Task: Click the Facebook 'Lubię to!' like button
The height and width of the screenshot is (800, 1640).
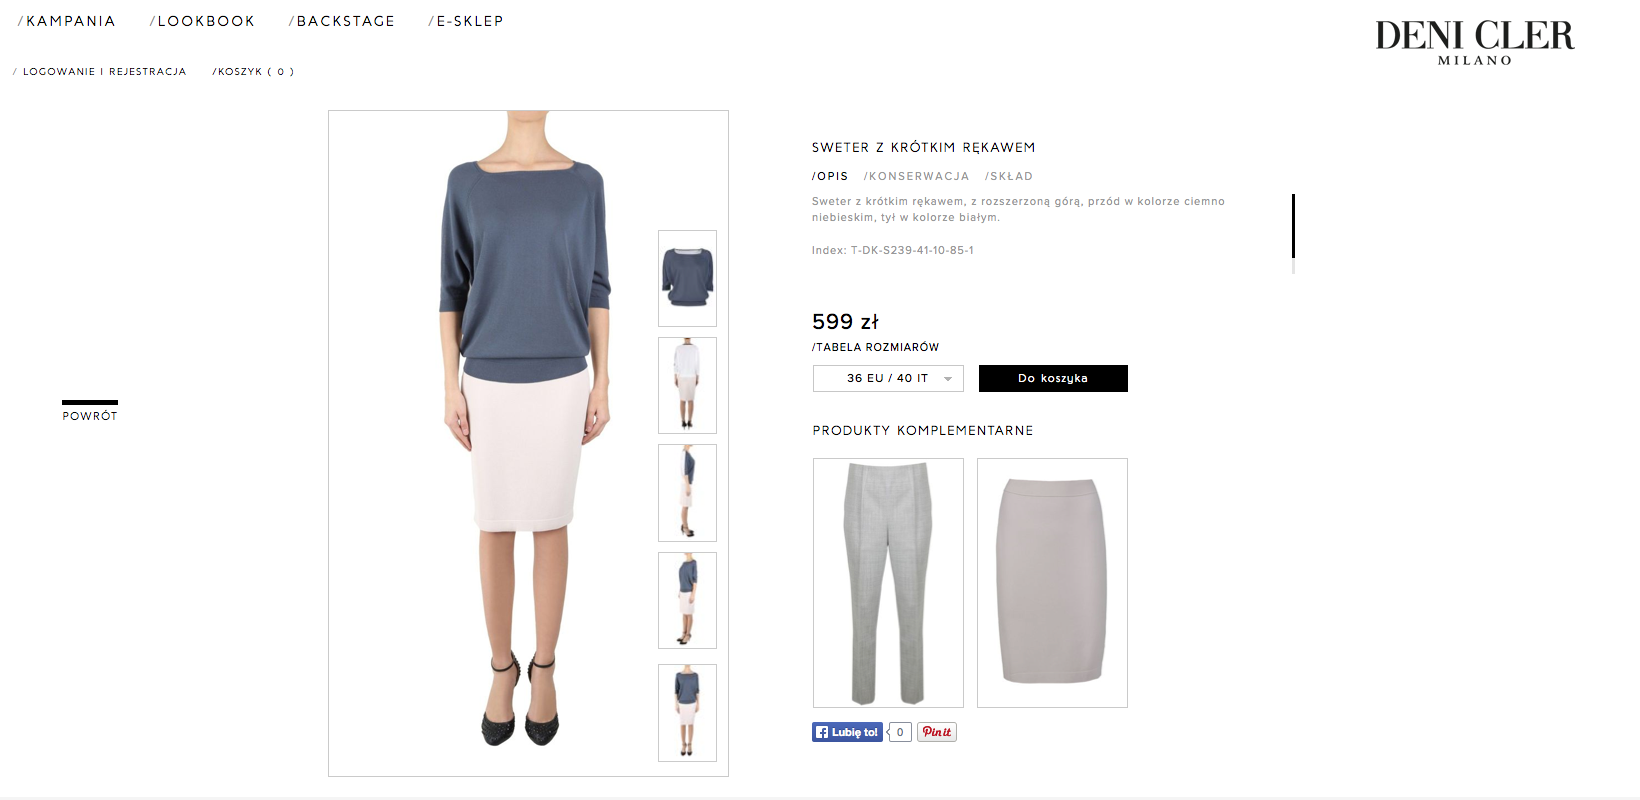Action: coord(847,732)
